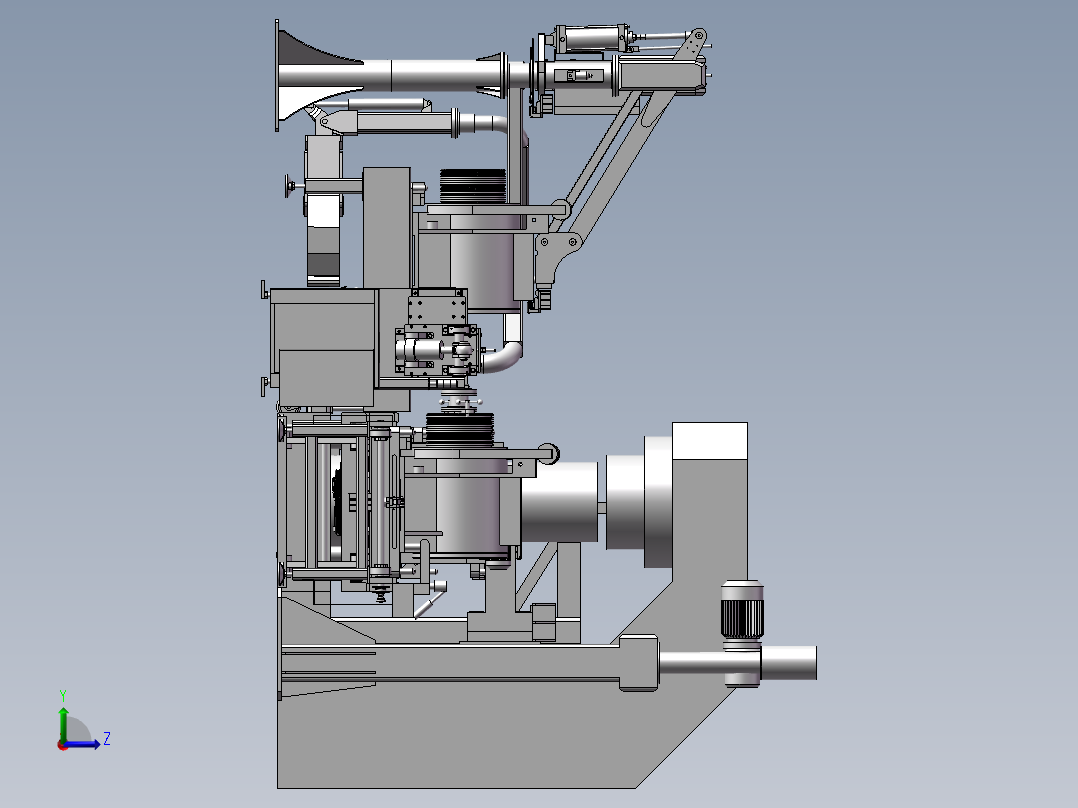This screenshot has height=808, width=1078.
Task: Select the small finned motor at lower right
Action: pos(742,609)
